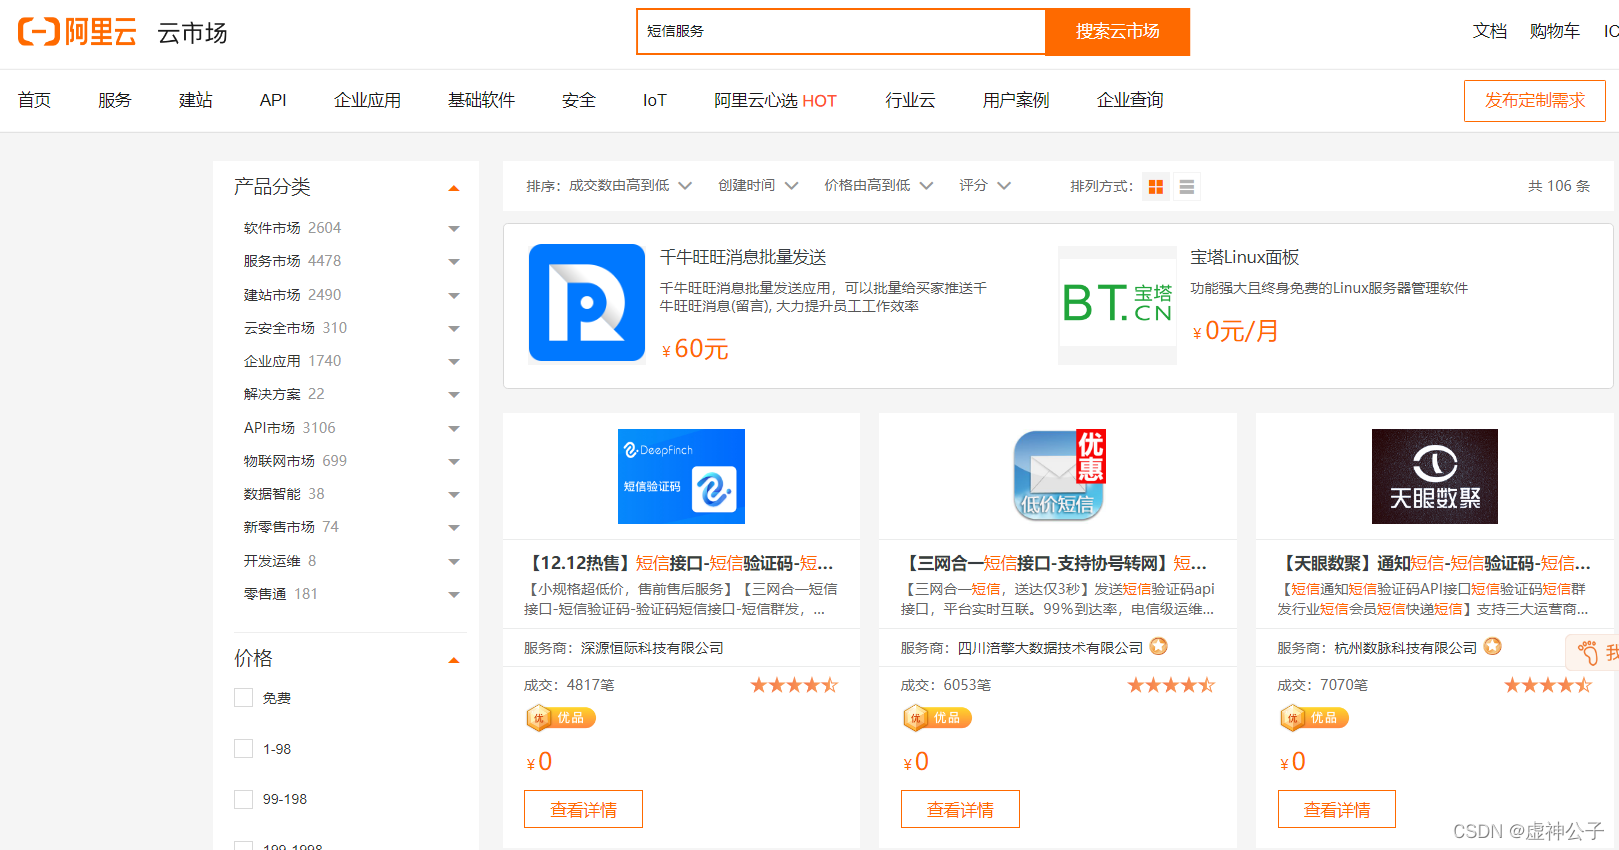This screenshot has width=1619, height=850.
Task: Open 建站 navigation menu
Action: pyautogui.click(x=196, y=100)
